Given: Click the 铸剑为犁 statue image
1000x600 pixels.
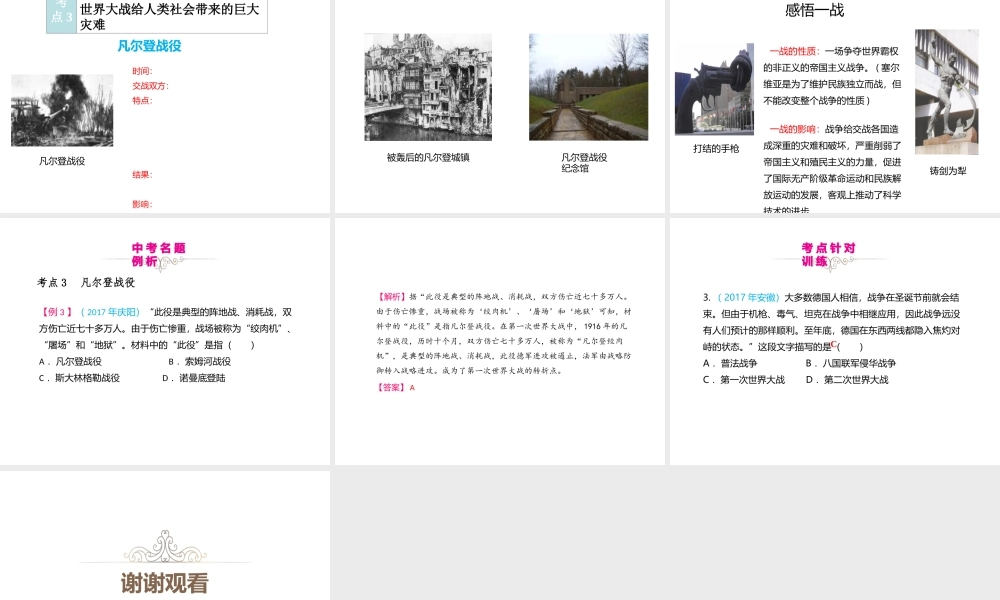Looking at the screenshot, I should pyautogui.click(x=946, y=92).
